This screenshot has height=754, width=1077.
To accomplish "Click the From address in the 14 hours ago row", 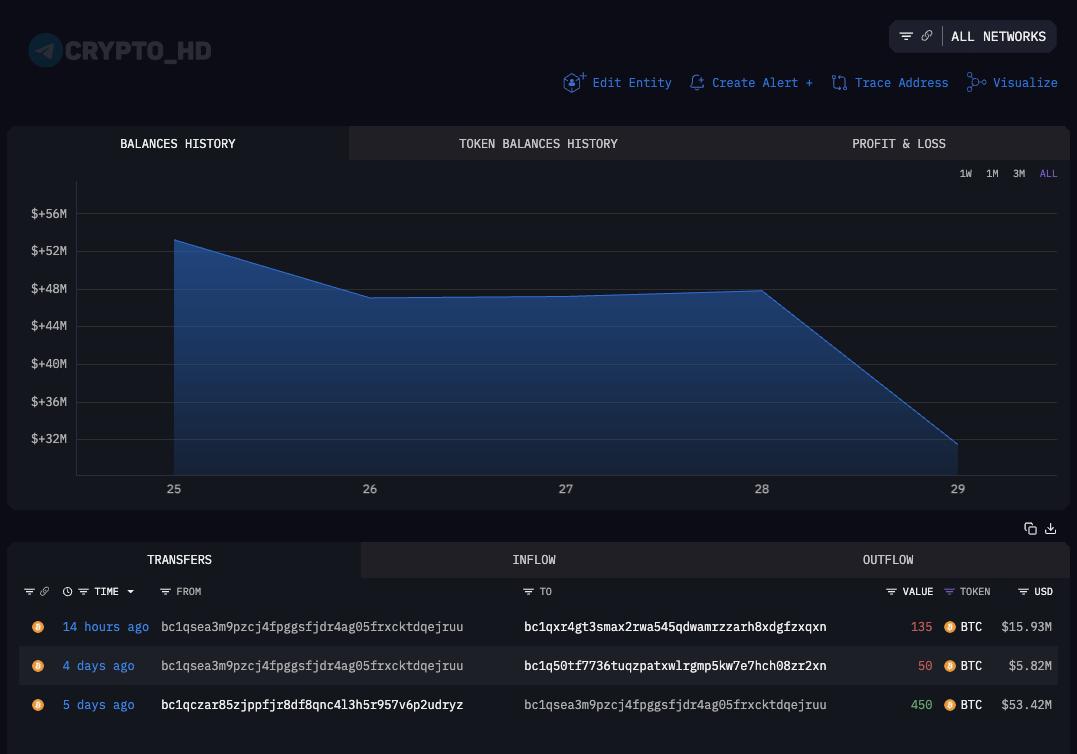I will point(312,626).
